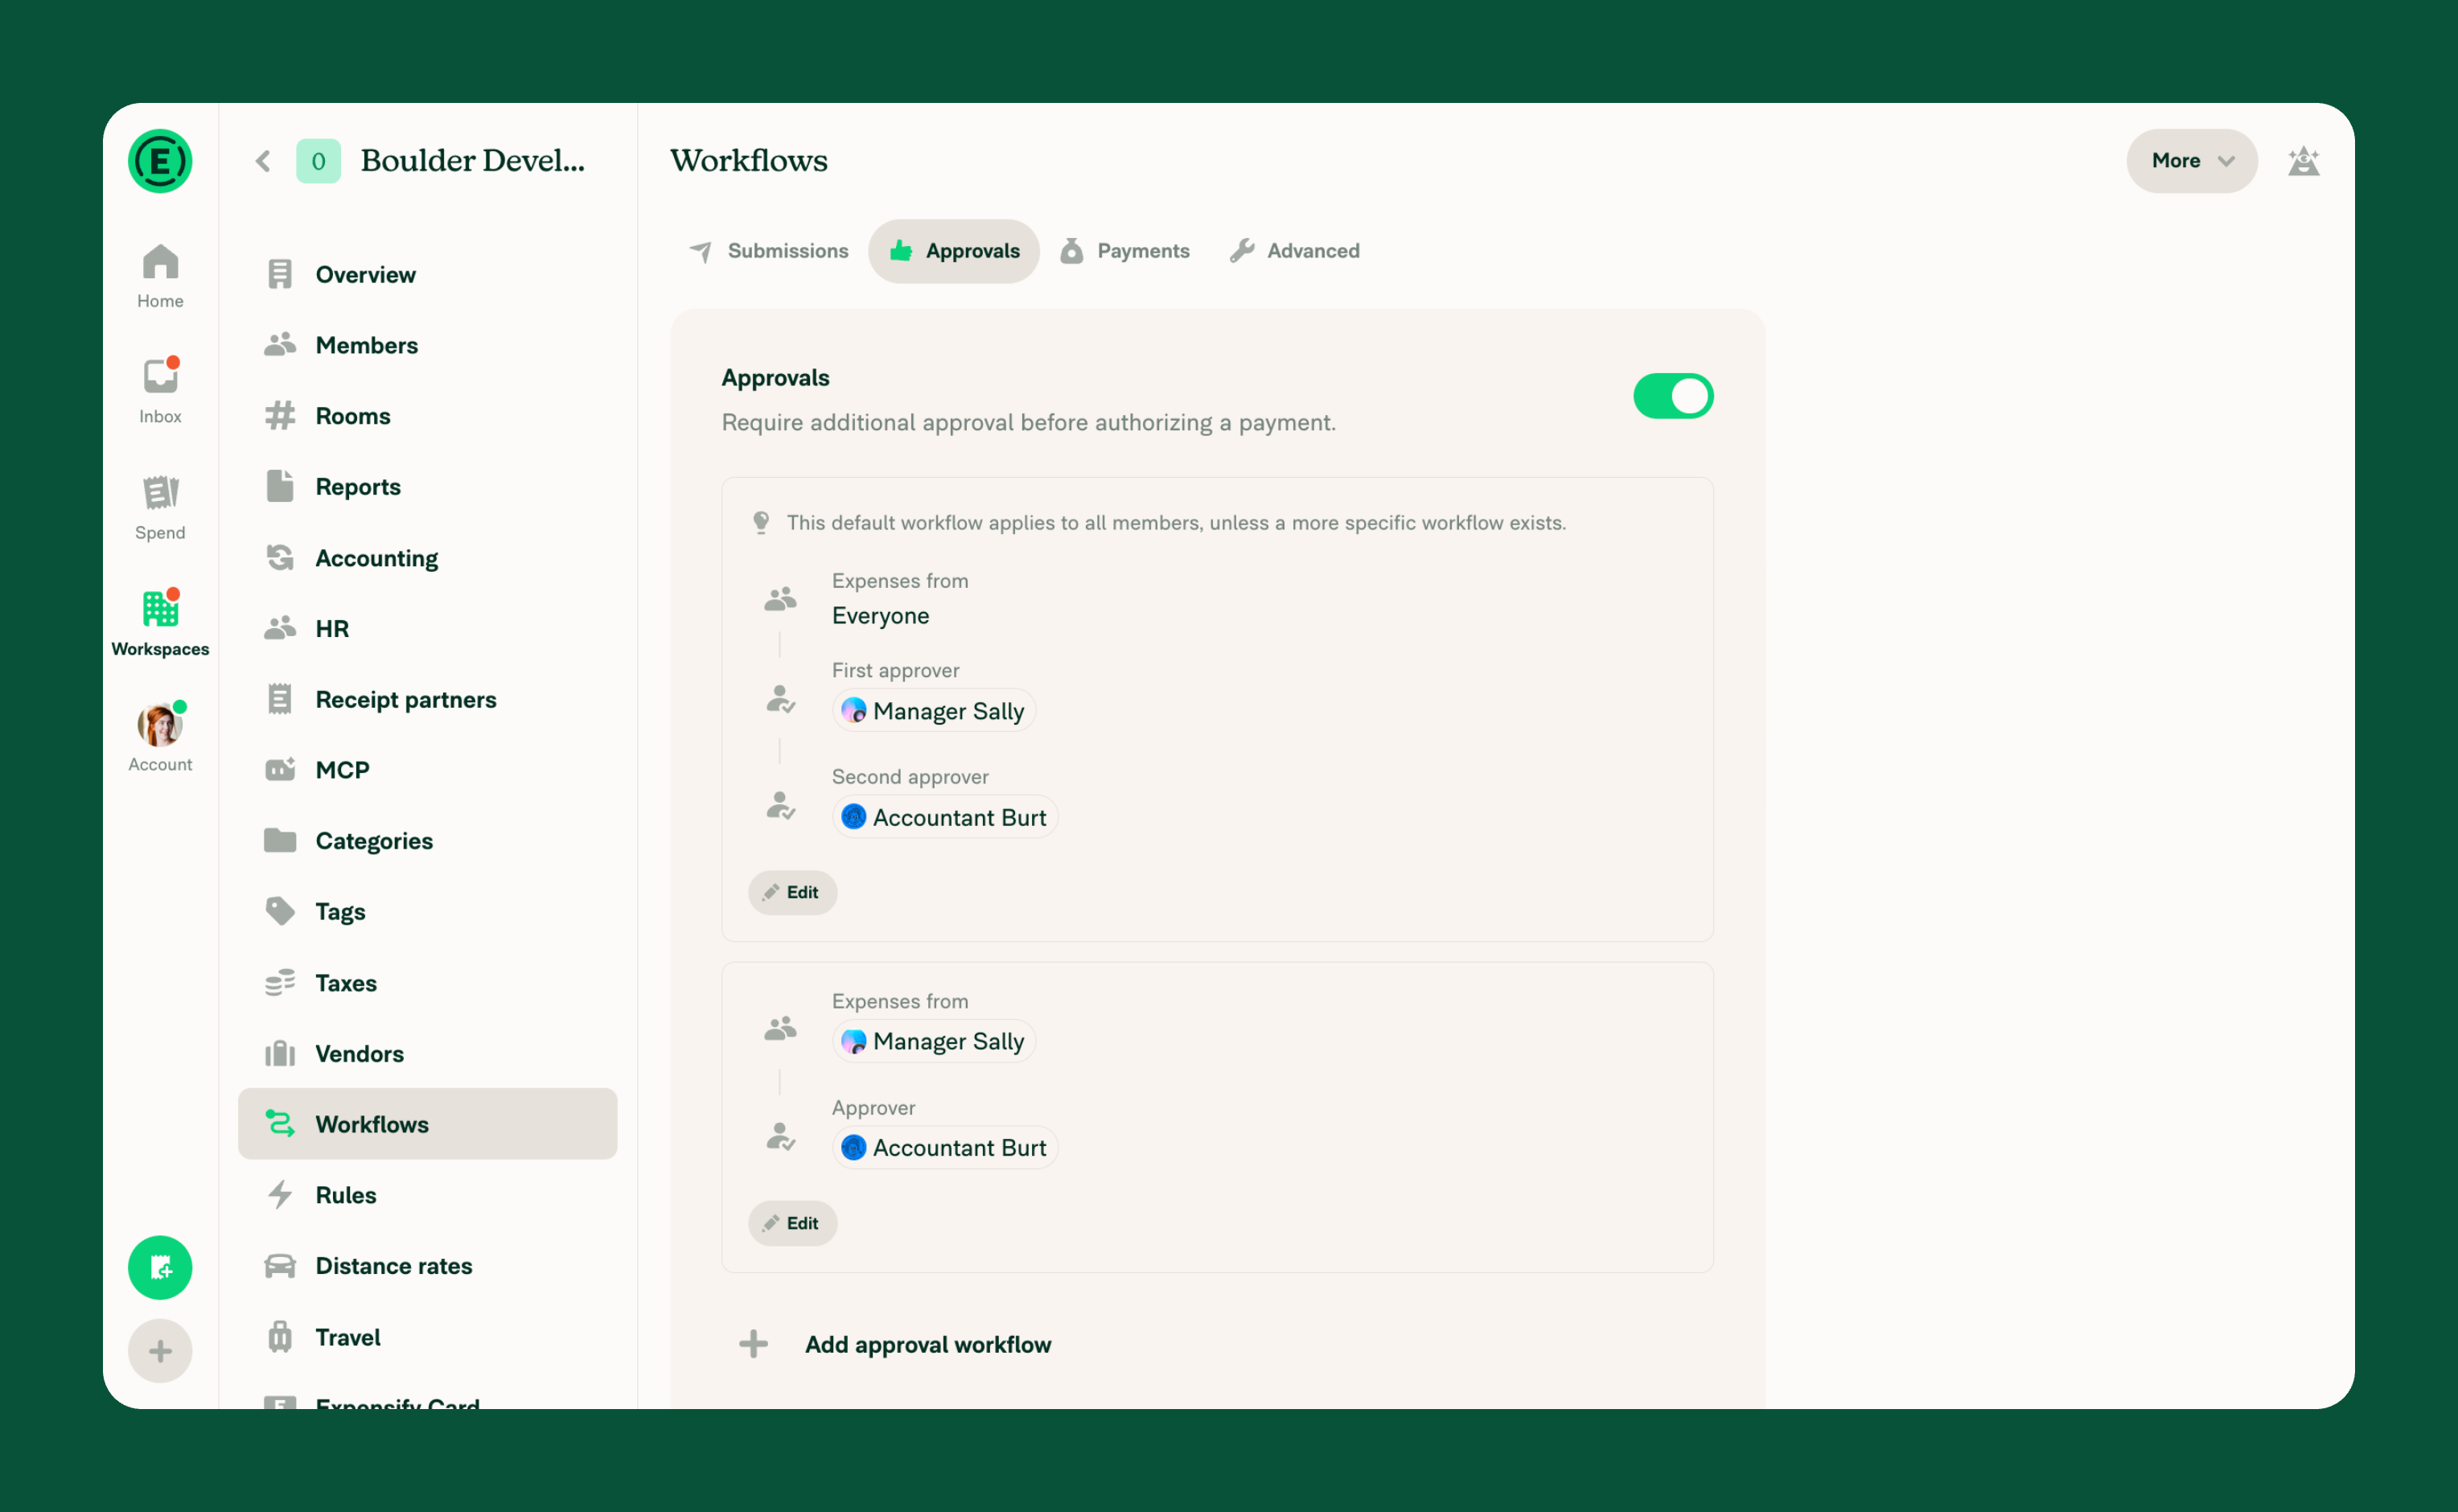This screenshot has width=2458, height=1512.
Task: Switch to the Submissions tab
Action: (768, 251)
